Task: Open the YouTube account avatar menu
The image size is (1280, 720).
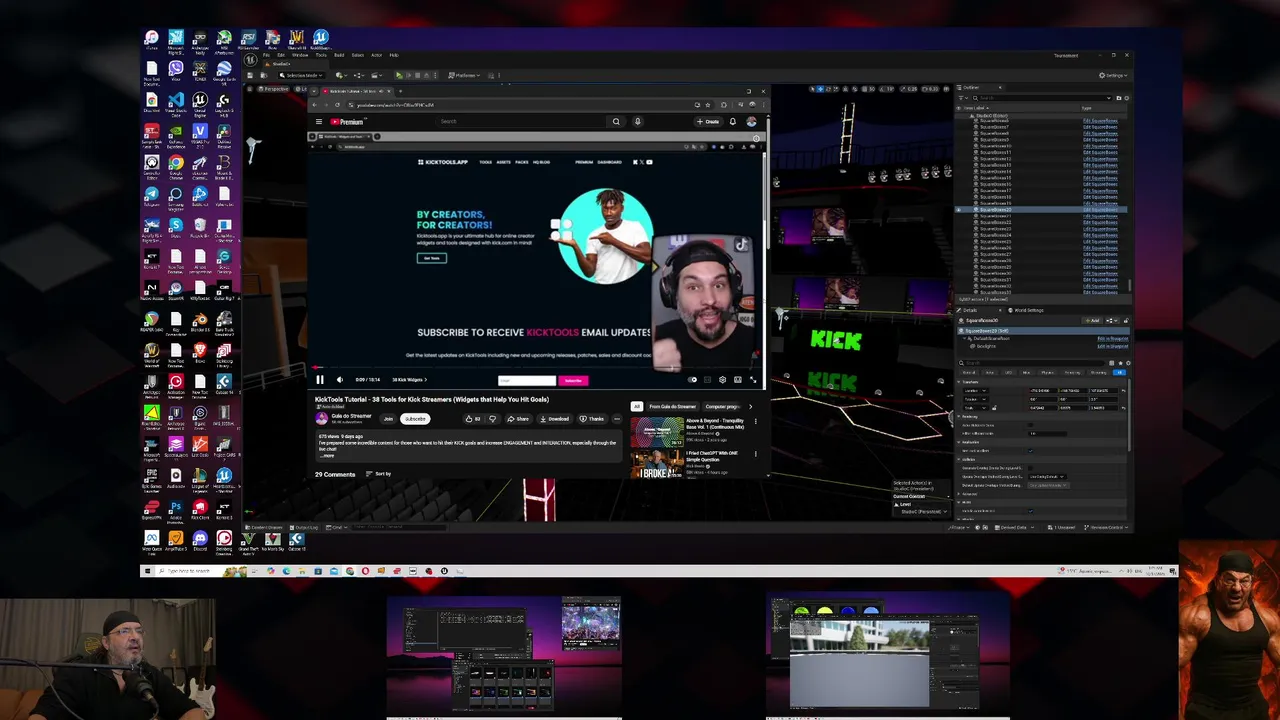Action: [x=751, y=121]
